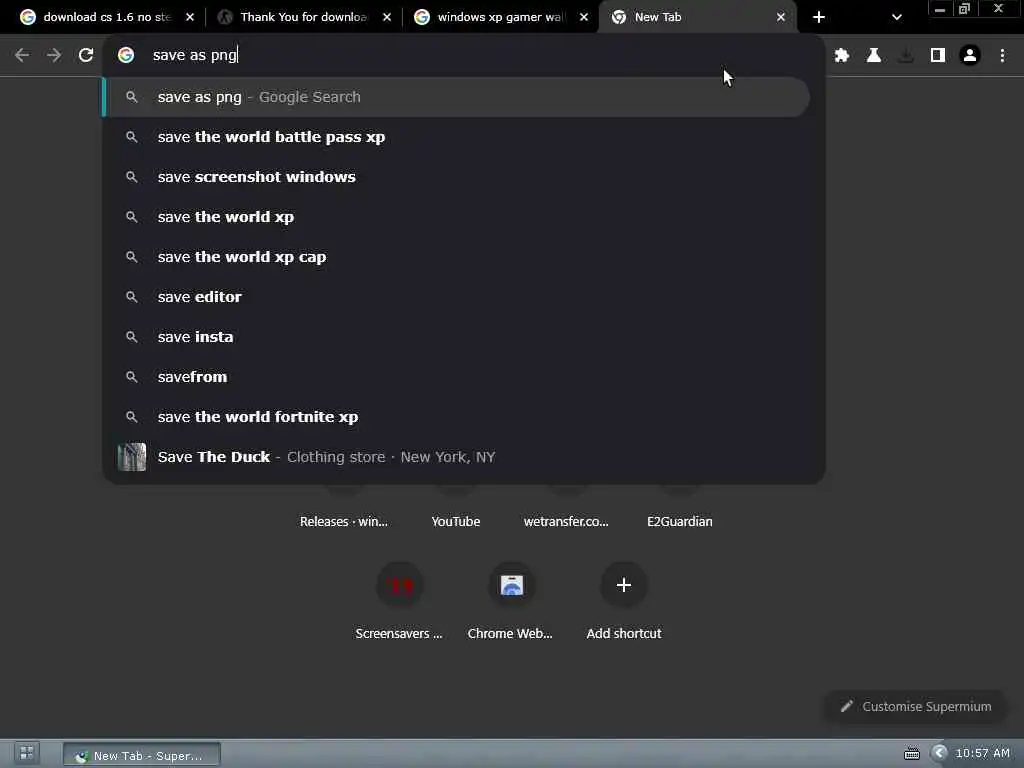Select the 'savefrom' suggestion
Image resolution: width=1024 pixels, height=768 pixels.
[456, 377]
